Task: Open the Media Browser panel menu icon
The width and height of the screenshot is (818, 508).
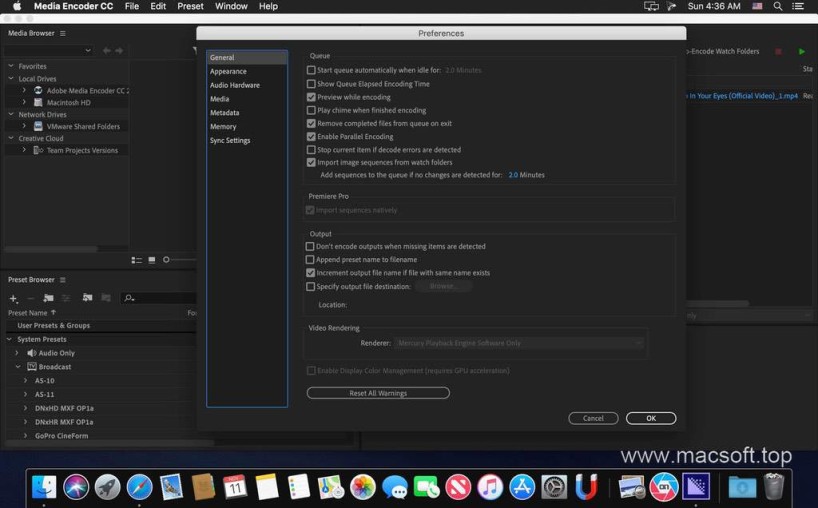Action: (x=62, y=33)
